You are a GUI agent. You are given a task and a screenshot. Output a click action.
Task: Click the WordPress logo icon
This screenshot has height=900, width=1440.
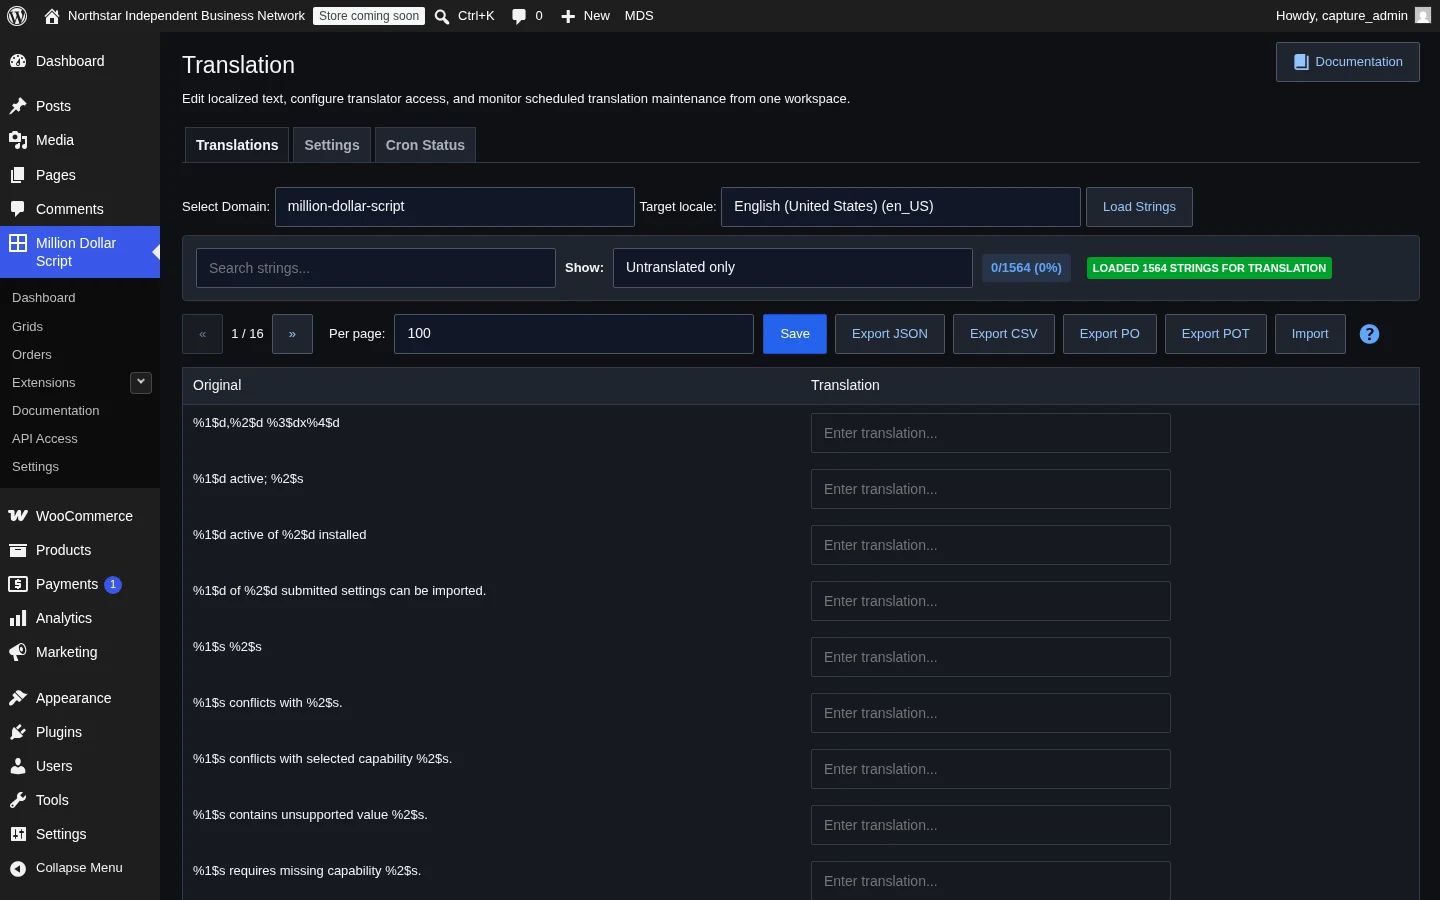tap(17, 16)
